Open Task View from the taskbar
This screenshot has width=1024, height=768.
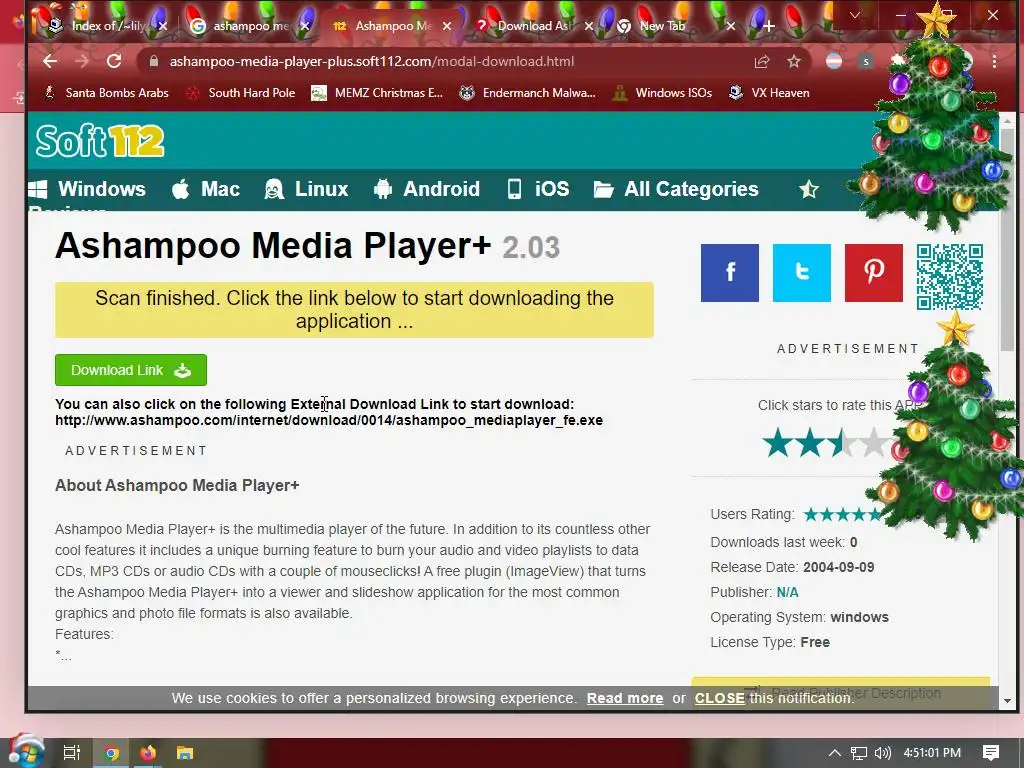(71, 753)
